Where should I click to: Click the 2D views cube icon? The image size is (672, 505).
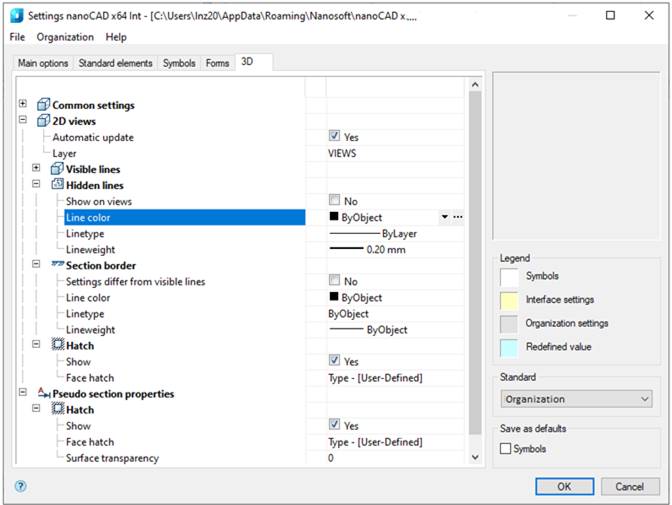pyautogui.click(x=42, y=121)
